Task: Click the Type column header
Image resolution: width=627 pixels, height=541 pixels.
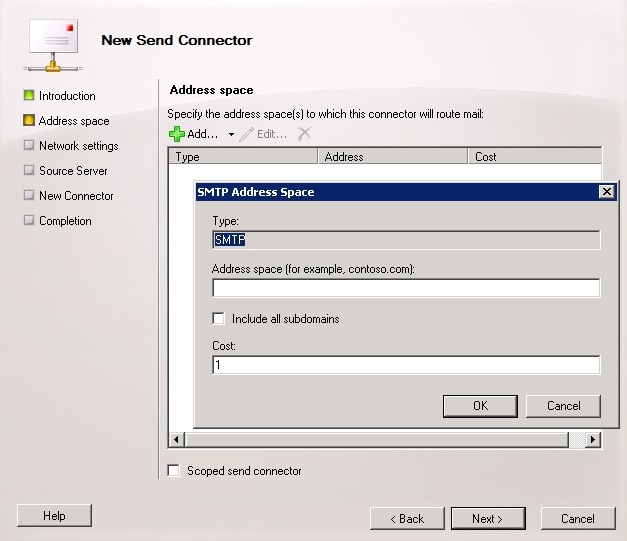Action: click(x=243, y=156)
